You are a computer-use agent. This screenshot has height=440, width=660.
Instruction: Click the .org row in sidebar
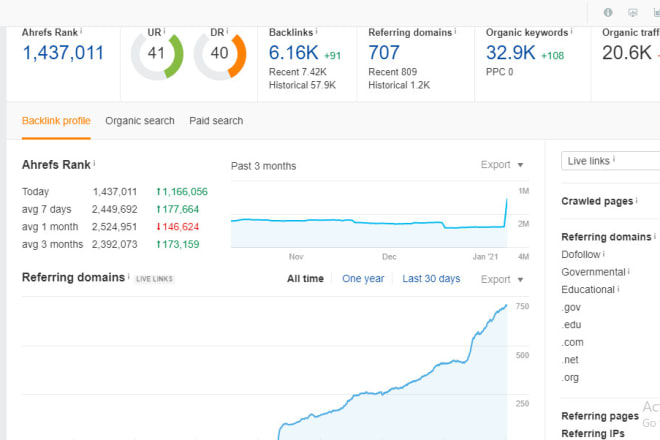(x=570, y=378)
